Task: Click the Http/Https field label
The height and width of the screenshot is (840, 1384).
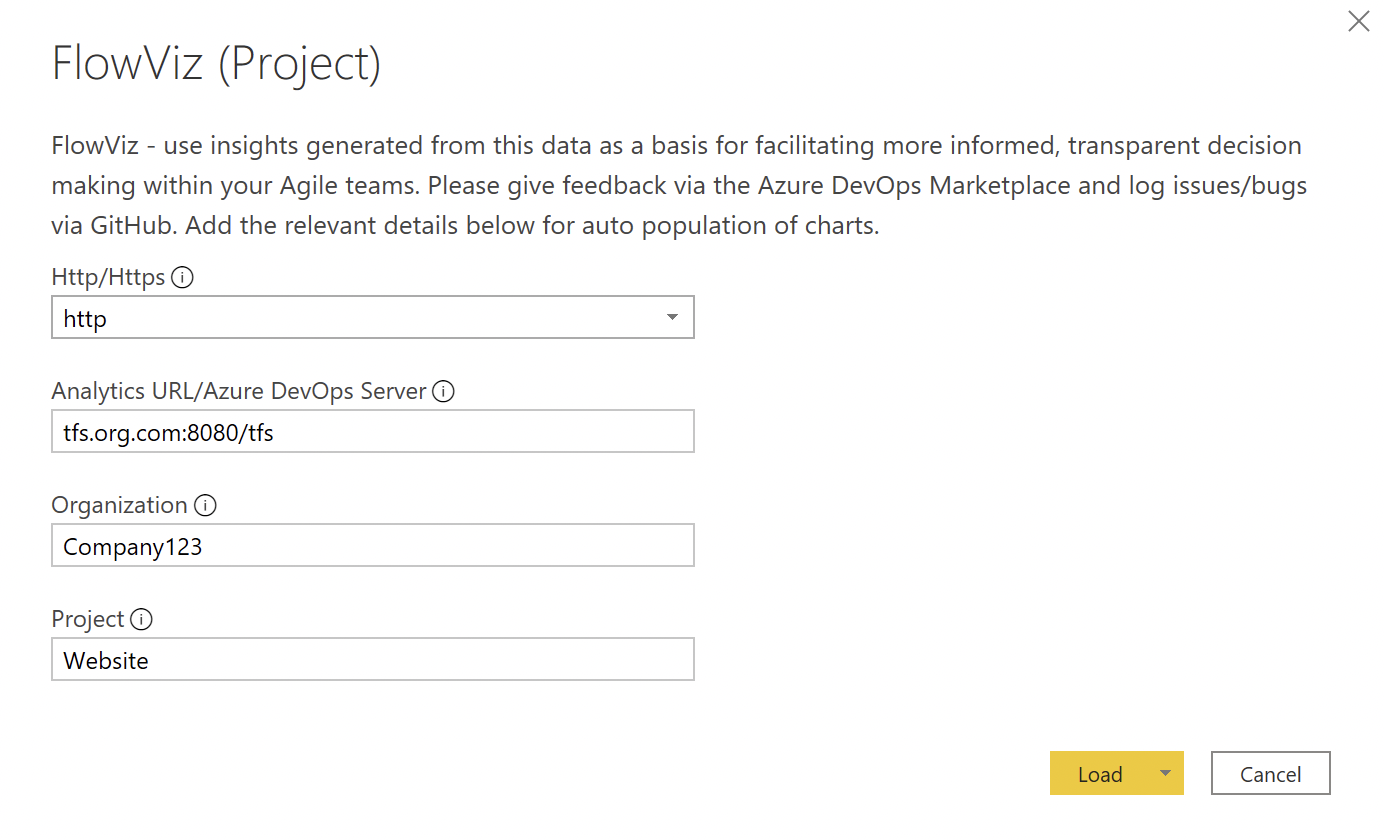Action: 109,278
